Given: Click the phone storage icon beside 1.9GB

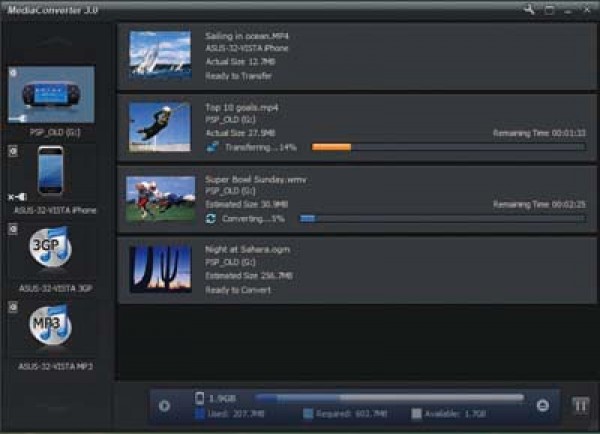Looking at the screenshot, I should pos(200,397).
